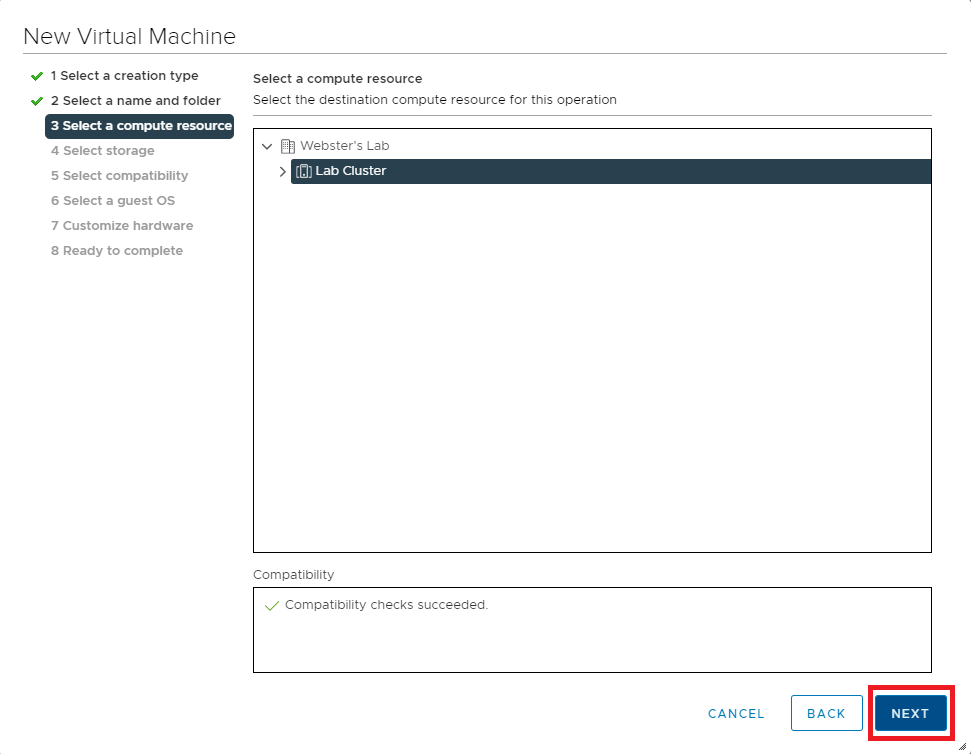Click the green checkmark beside step 2
The image size is (971, 754).
click(x=37, y=101)
